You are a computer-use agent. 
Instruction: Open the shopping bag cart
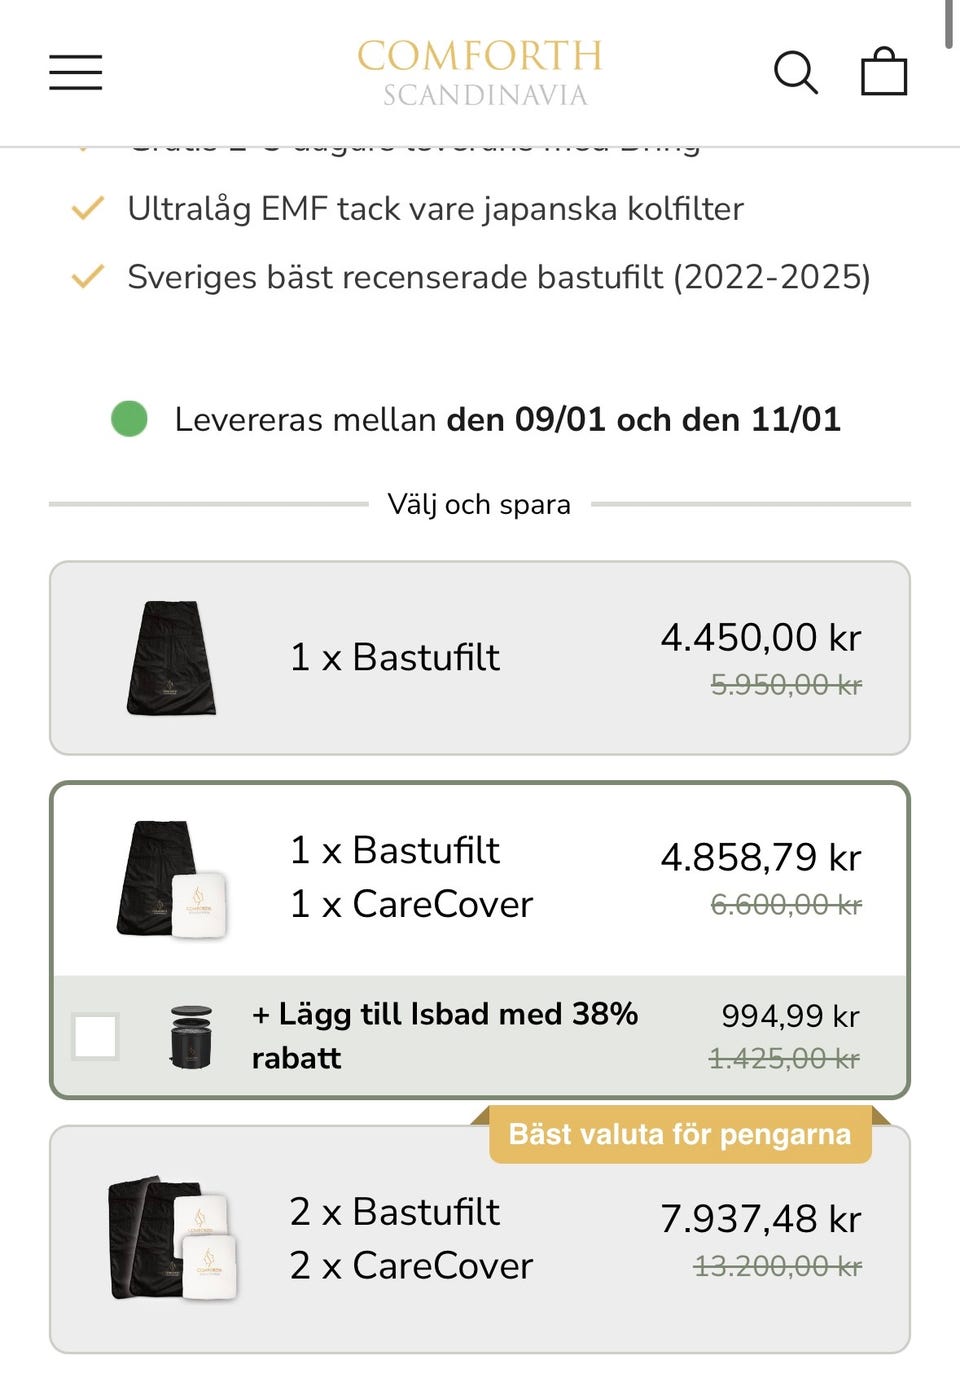884,72
